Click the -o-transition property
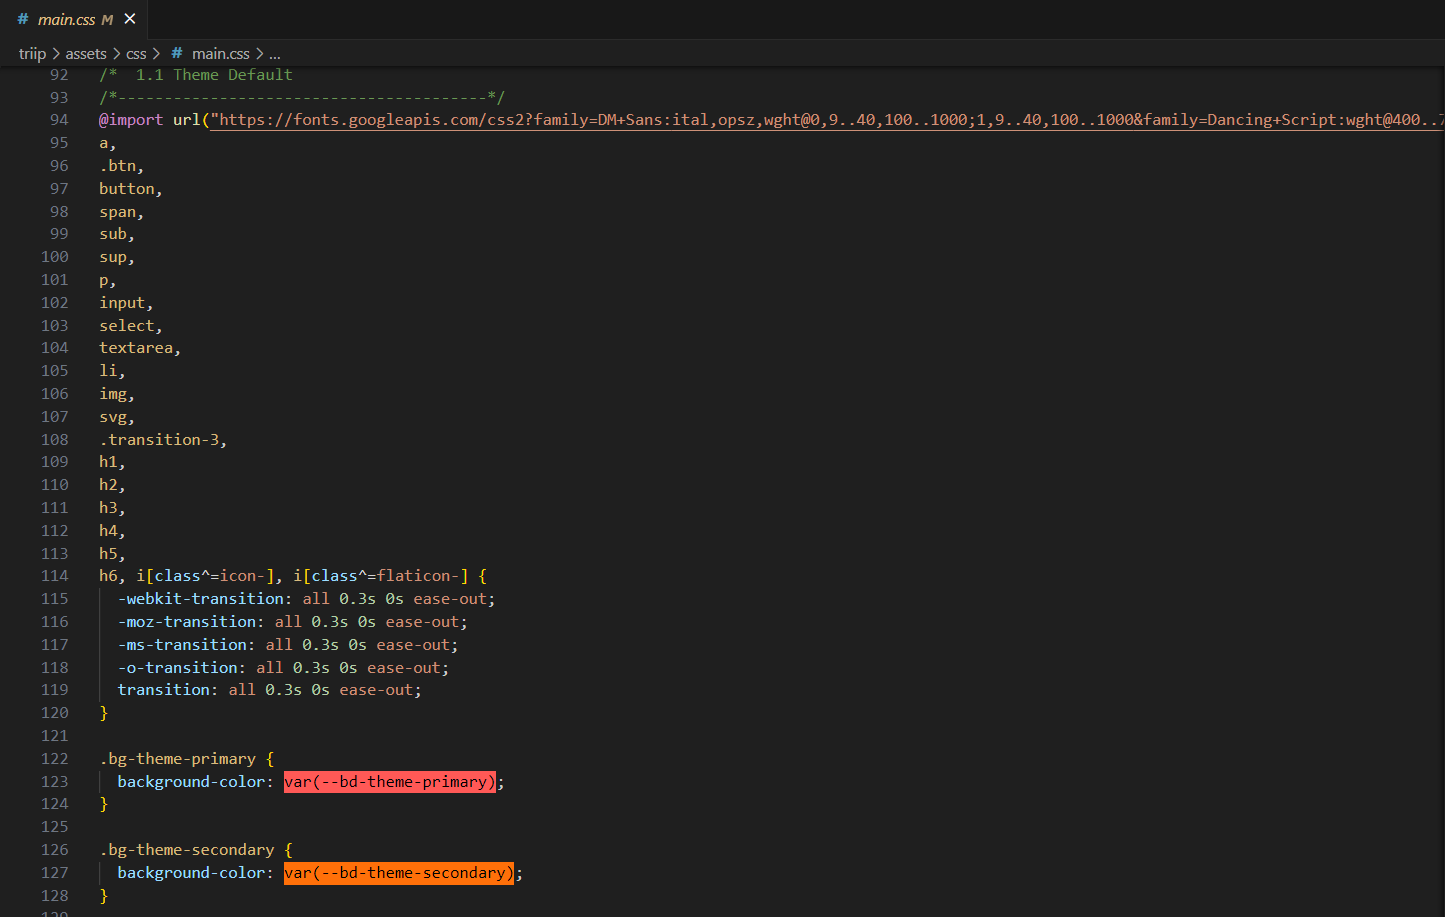Screen dimensions: 1445x917 click(x=178, y=668)
